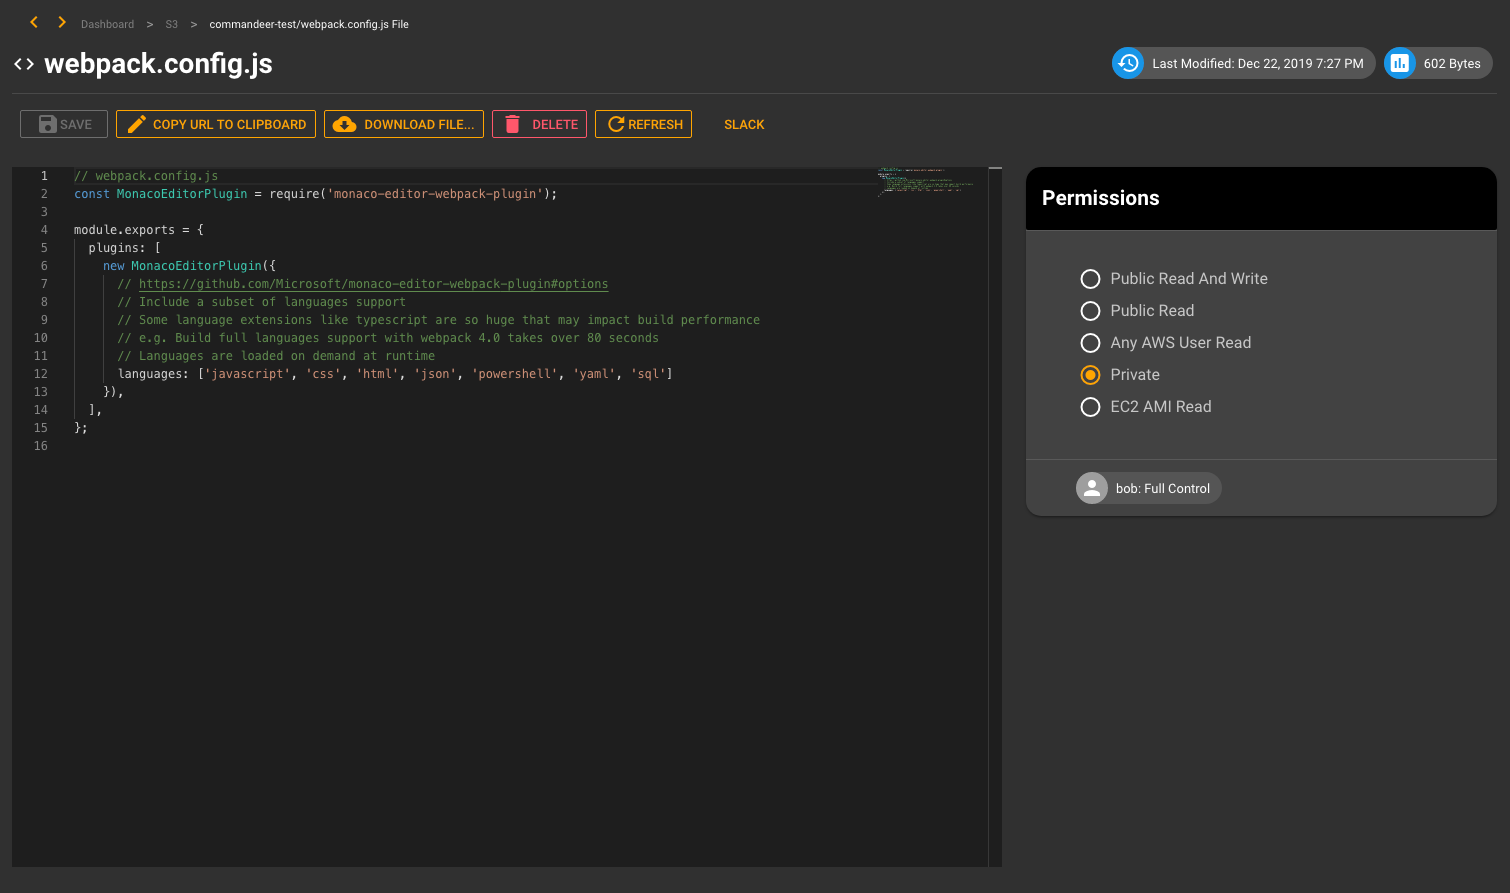Click line number 12 in the gutter
This screenshot has height=893, width=1510.
tap(41, 374)
